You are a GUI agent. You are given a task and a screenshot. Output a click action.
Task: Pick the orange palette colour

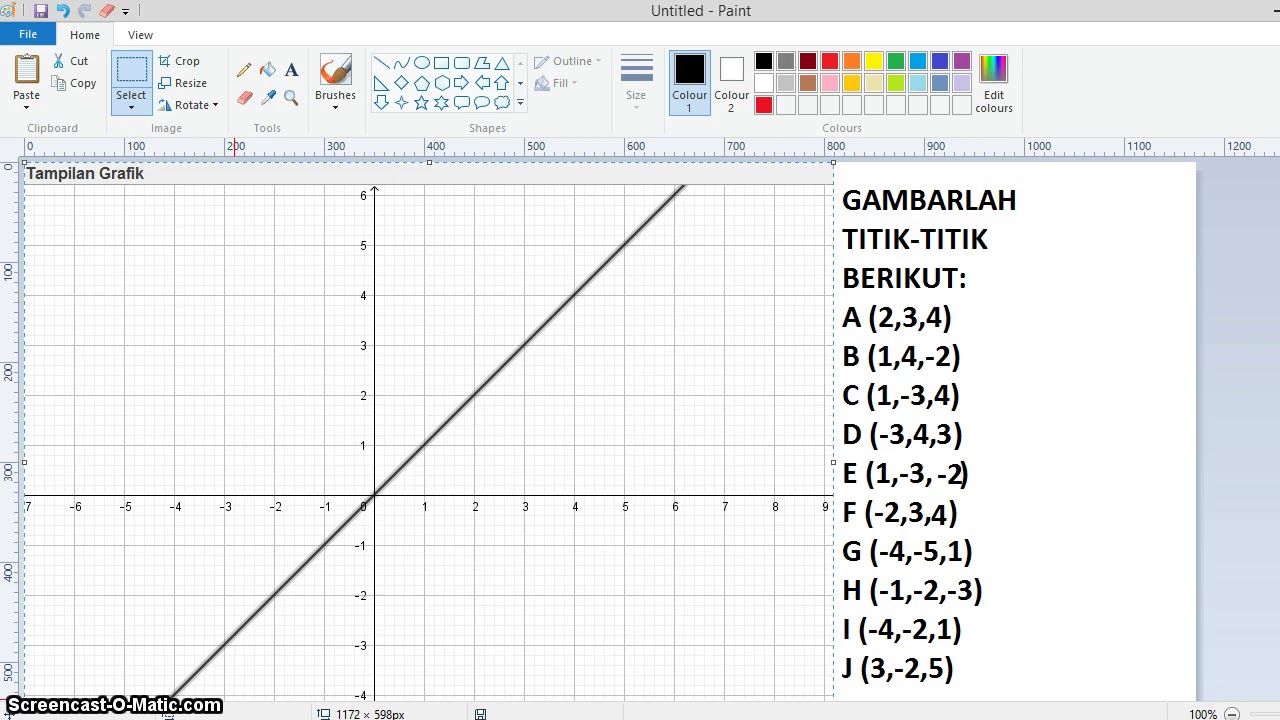click(852, 61)
